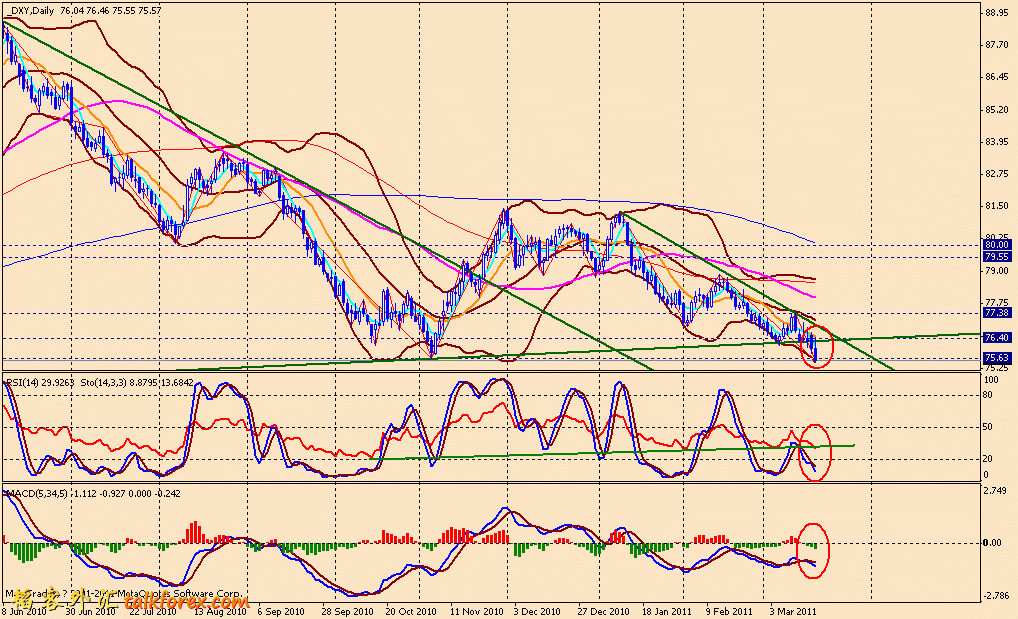
Task: Click the 30 Jun 2010 date label
Action: [92, 612]
